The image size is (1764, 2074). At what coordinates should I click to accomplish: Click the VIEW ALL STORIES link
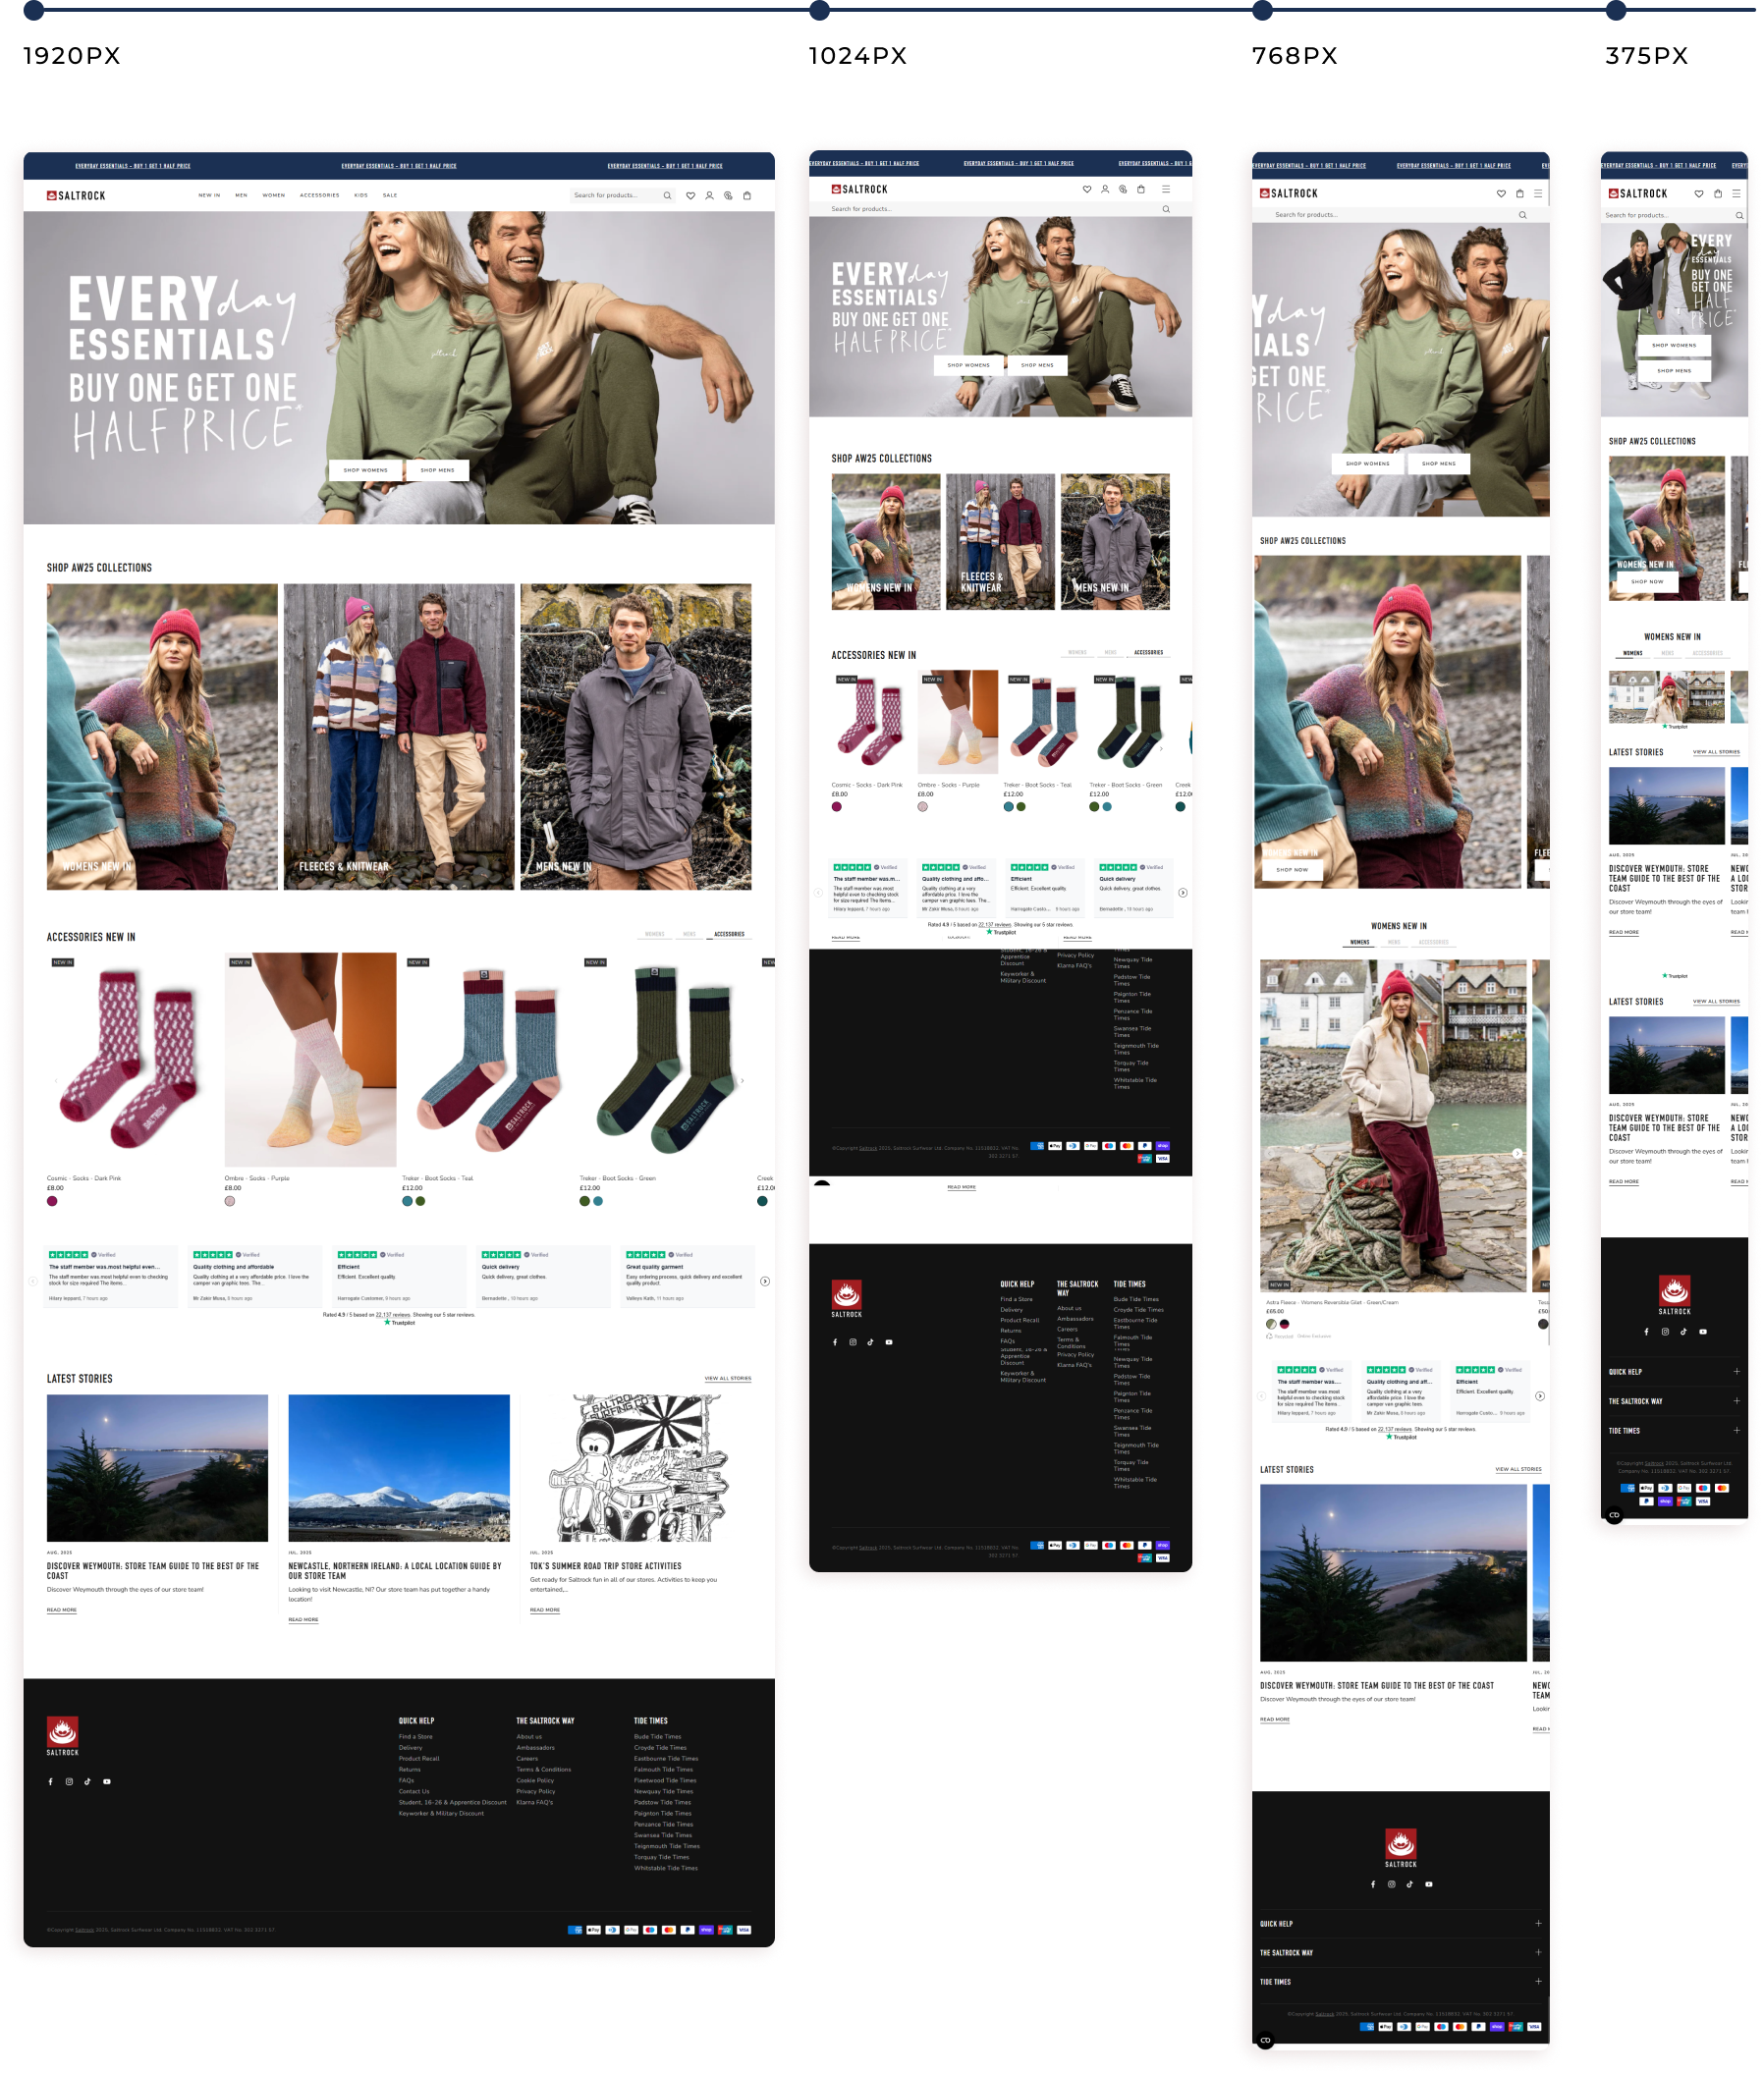(x=730, y=1377)
